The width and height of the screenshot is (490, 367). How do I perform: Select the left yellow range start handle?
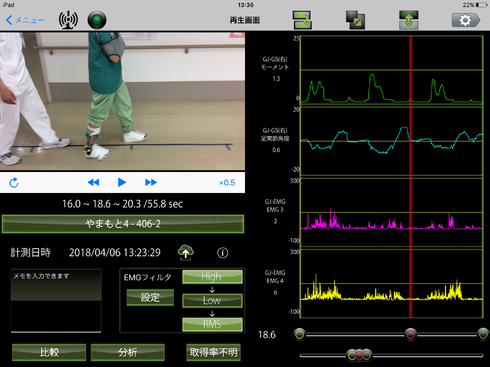pos(300,334)
